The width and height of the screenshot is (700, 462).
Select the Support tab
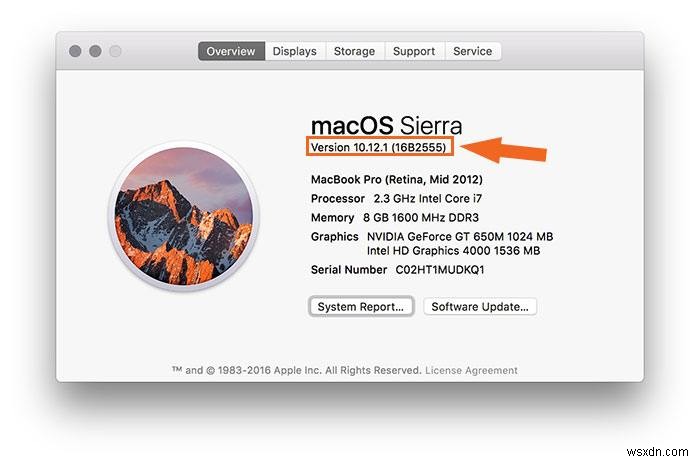click(414, 51)
